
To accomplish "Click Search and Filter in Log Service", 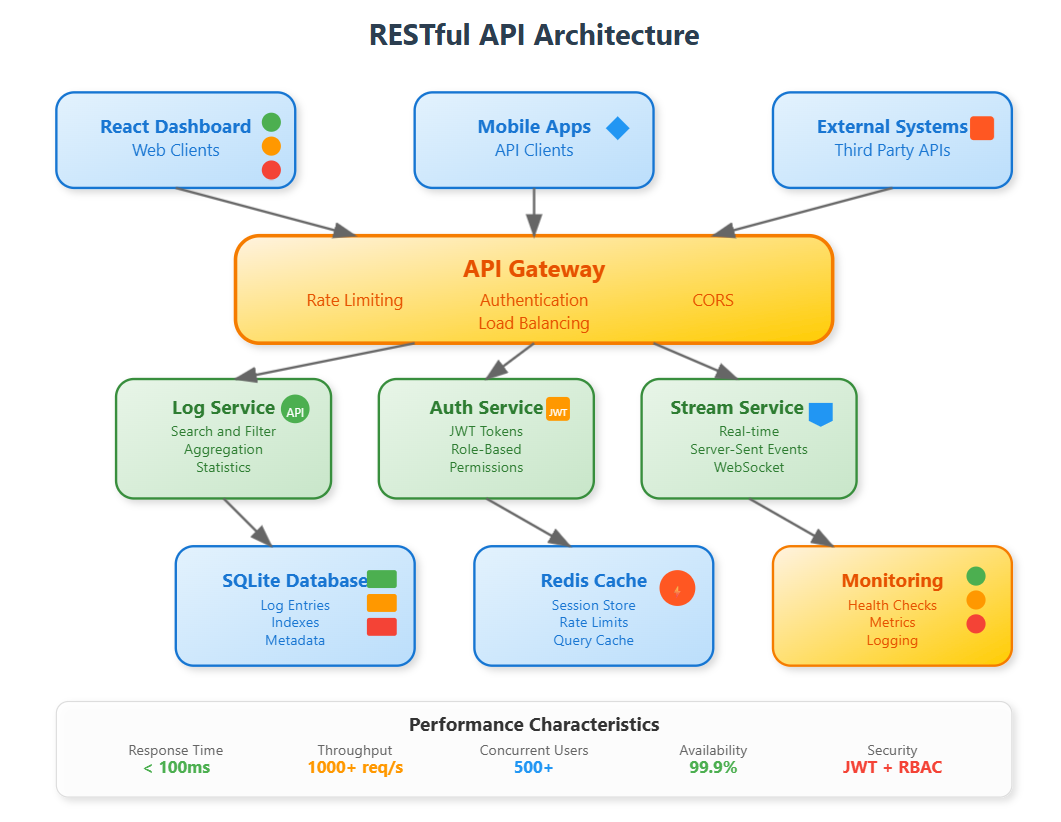I will coord(223,431).
